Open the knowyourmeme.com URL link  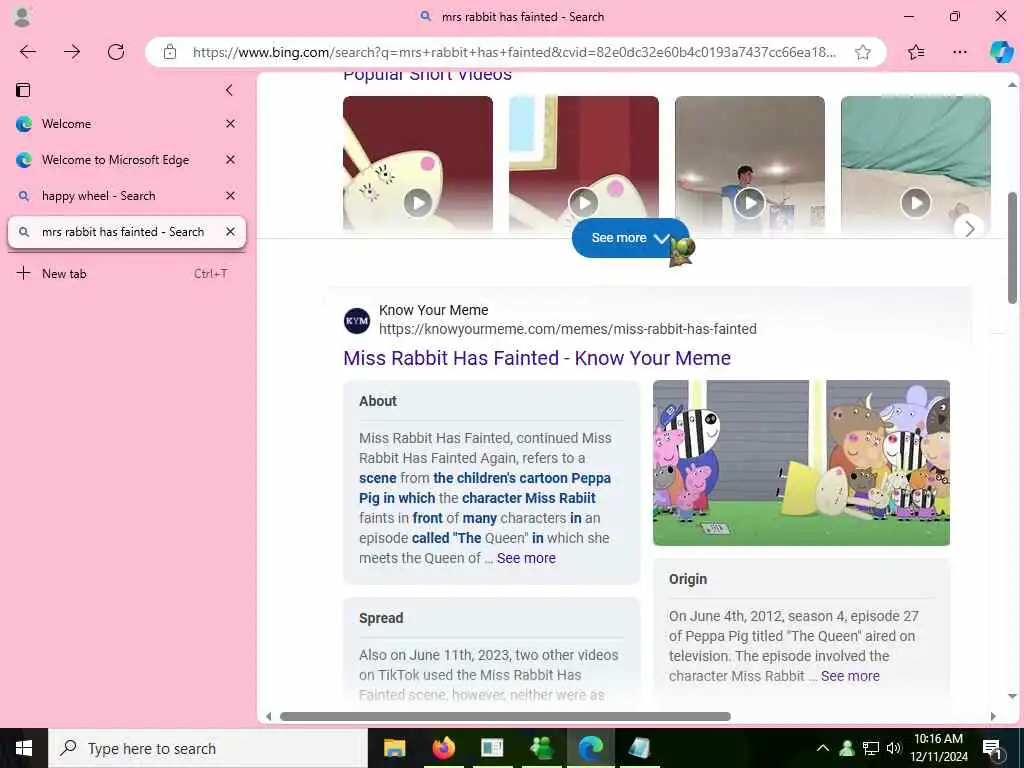point(568,329)
